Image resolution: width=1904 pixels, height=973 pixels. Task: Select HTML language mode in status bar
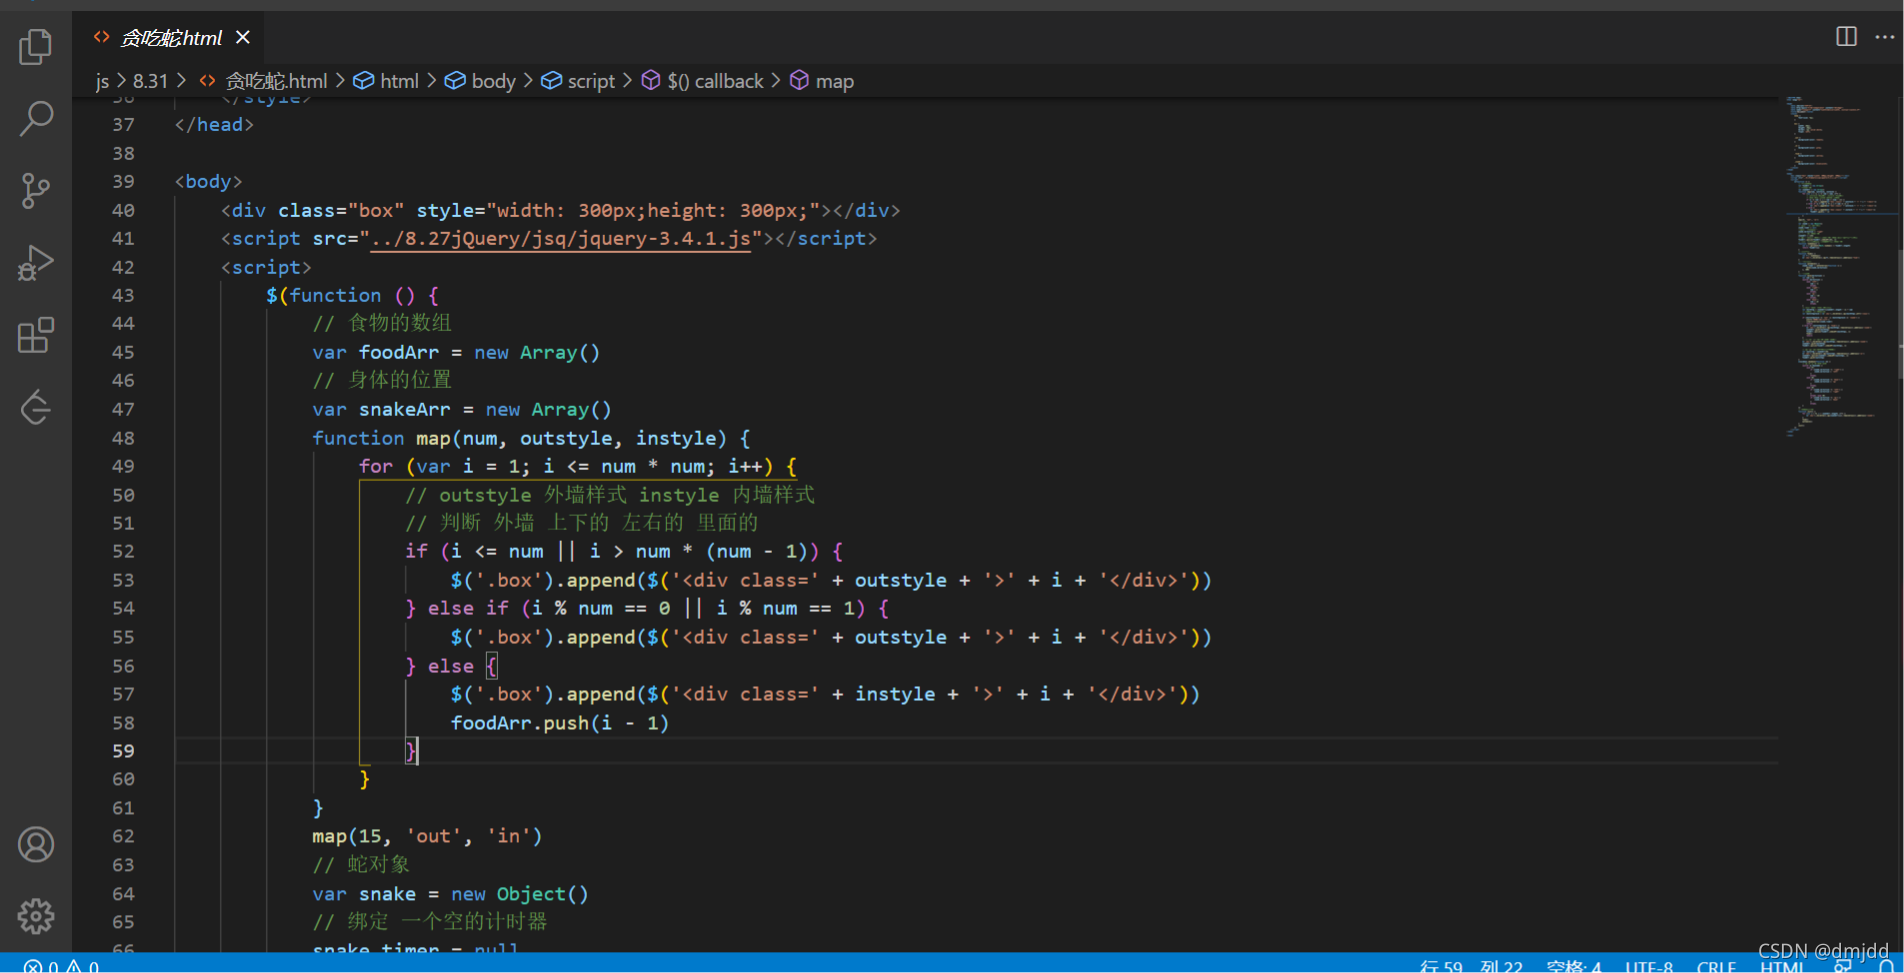pyautogui.click(x=1782, y=966)
